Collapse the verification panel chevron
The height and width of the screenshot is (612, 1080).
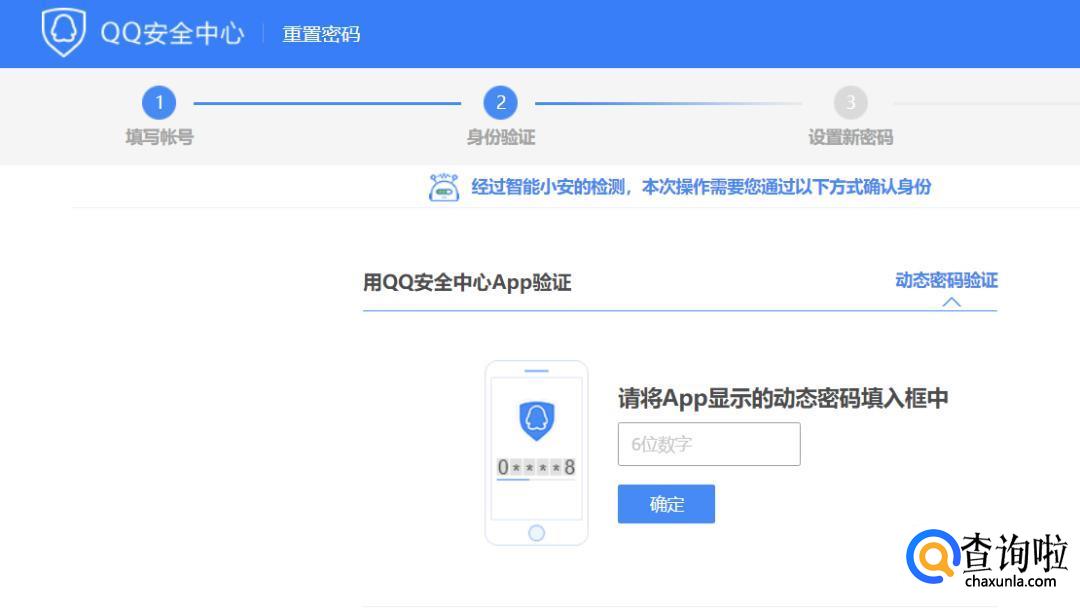pos(952,302)
